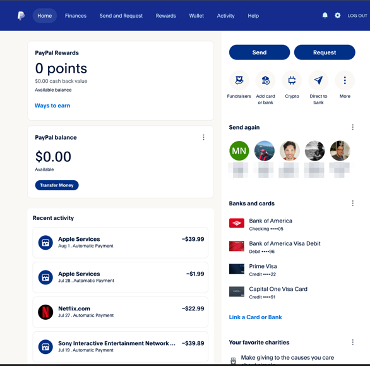Open the Rewards page

pos(166,16)
